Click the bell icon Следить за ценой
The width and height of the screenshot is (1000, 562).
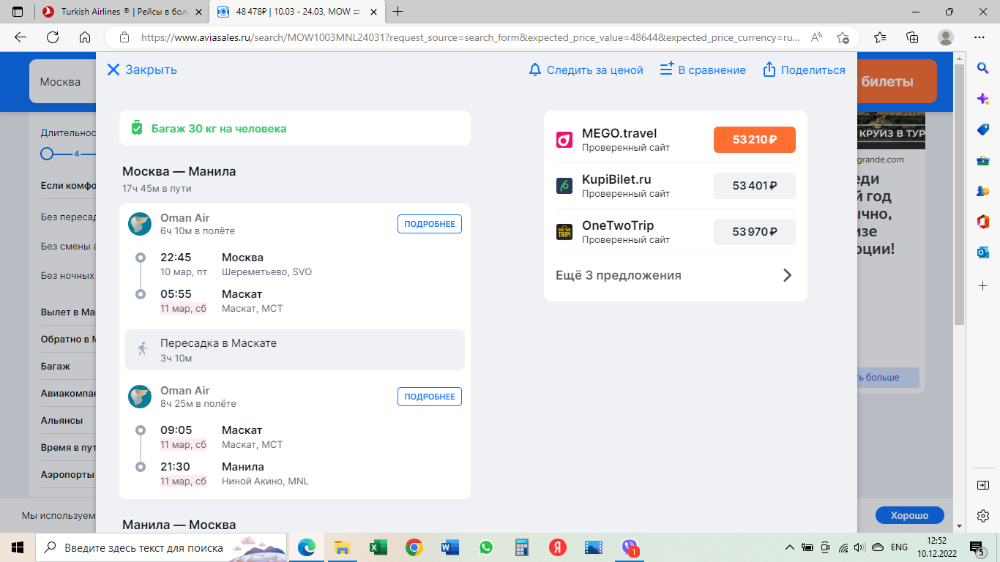[x=535, y=70]
